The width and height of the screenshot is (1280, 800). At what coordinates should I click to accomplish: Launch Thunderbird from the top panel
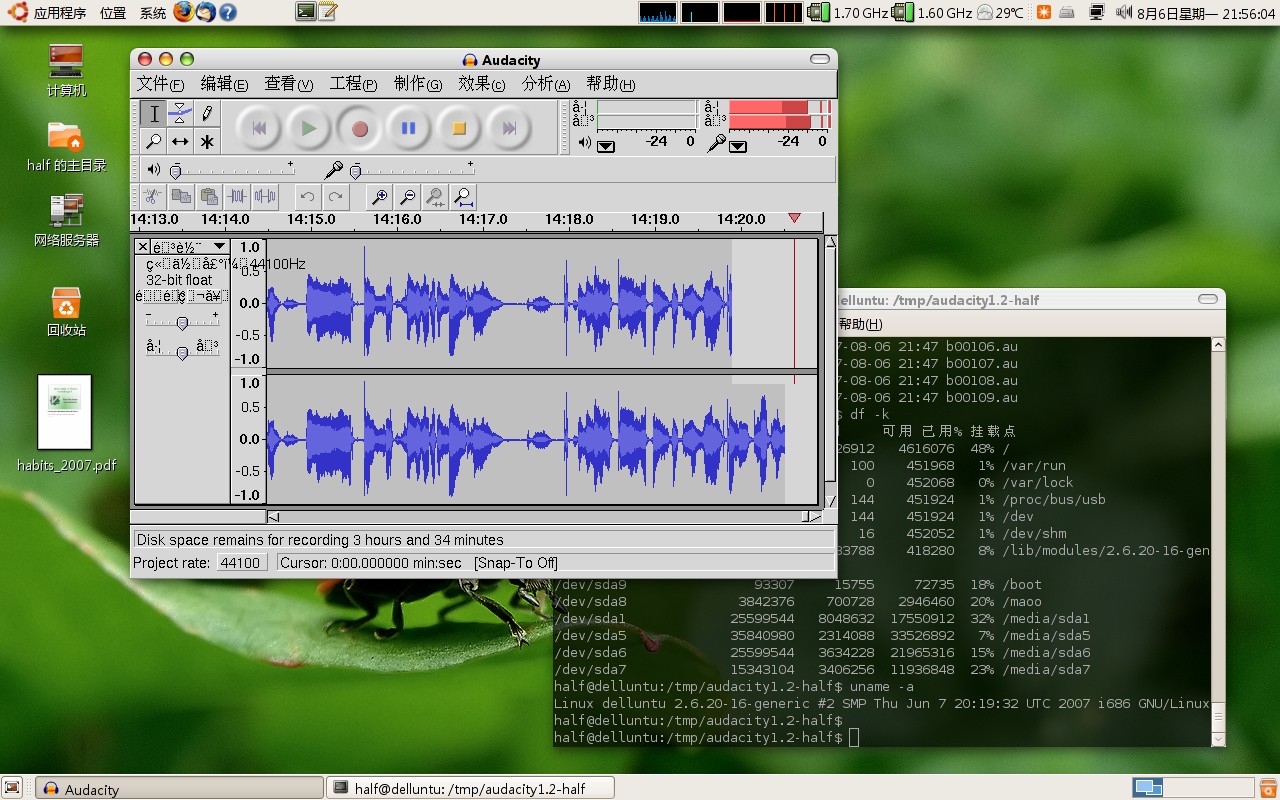click(x=205, y=12)
